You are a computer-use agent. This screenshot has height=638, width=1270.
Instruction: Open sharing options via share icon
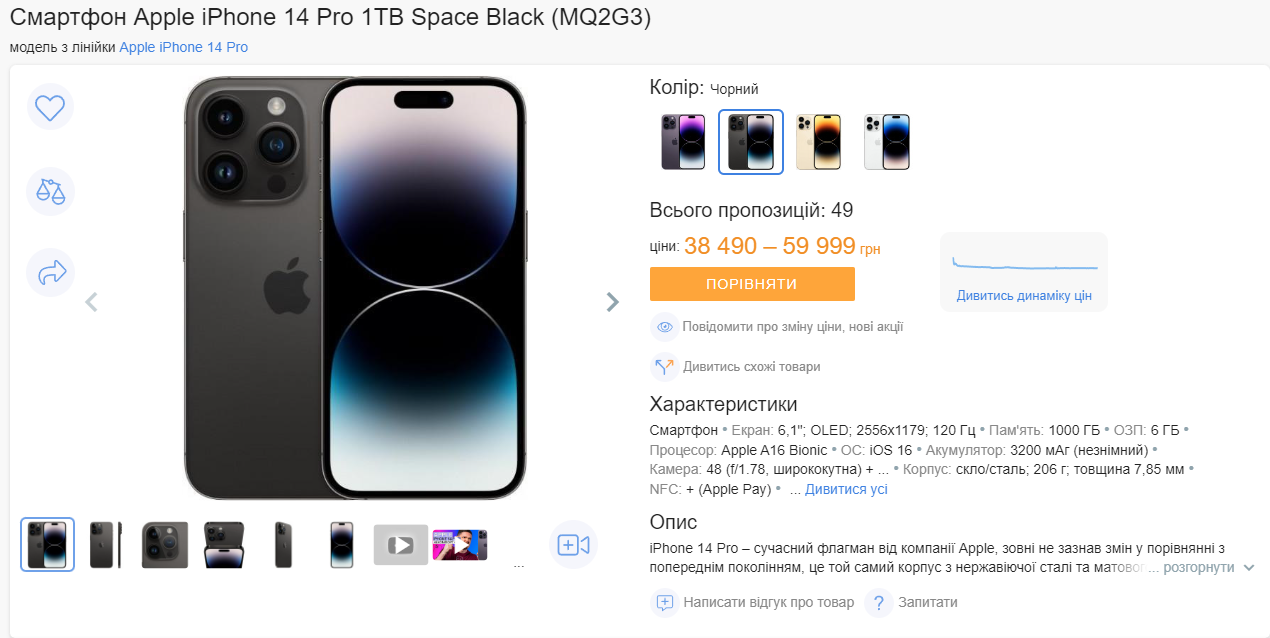(50, 272)
